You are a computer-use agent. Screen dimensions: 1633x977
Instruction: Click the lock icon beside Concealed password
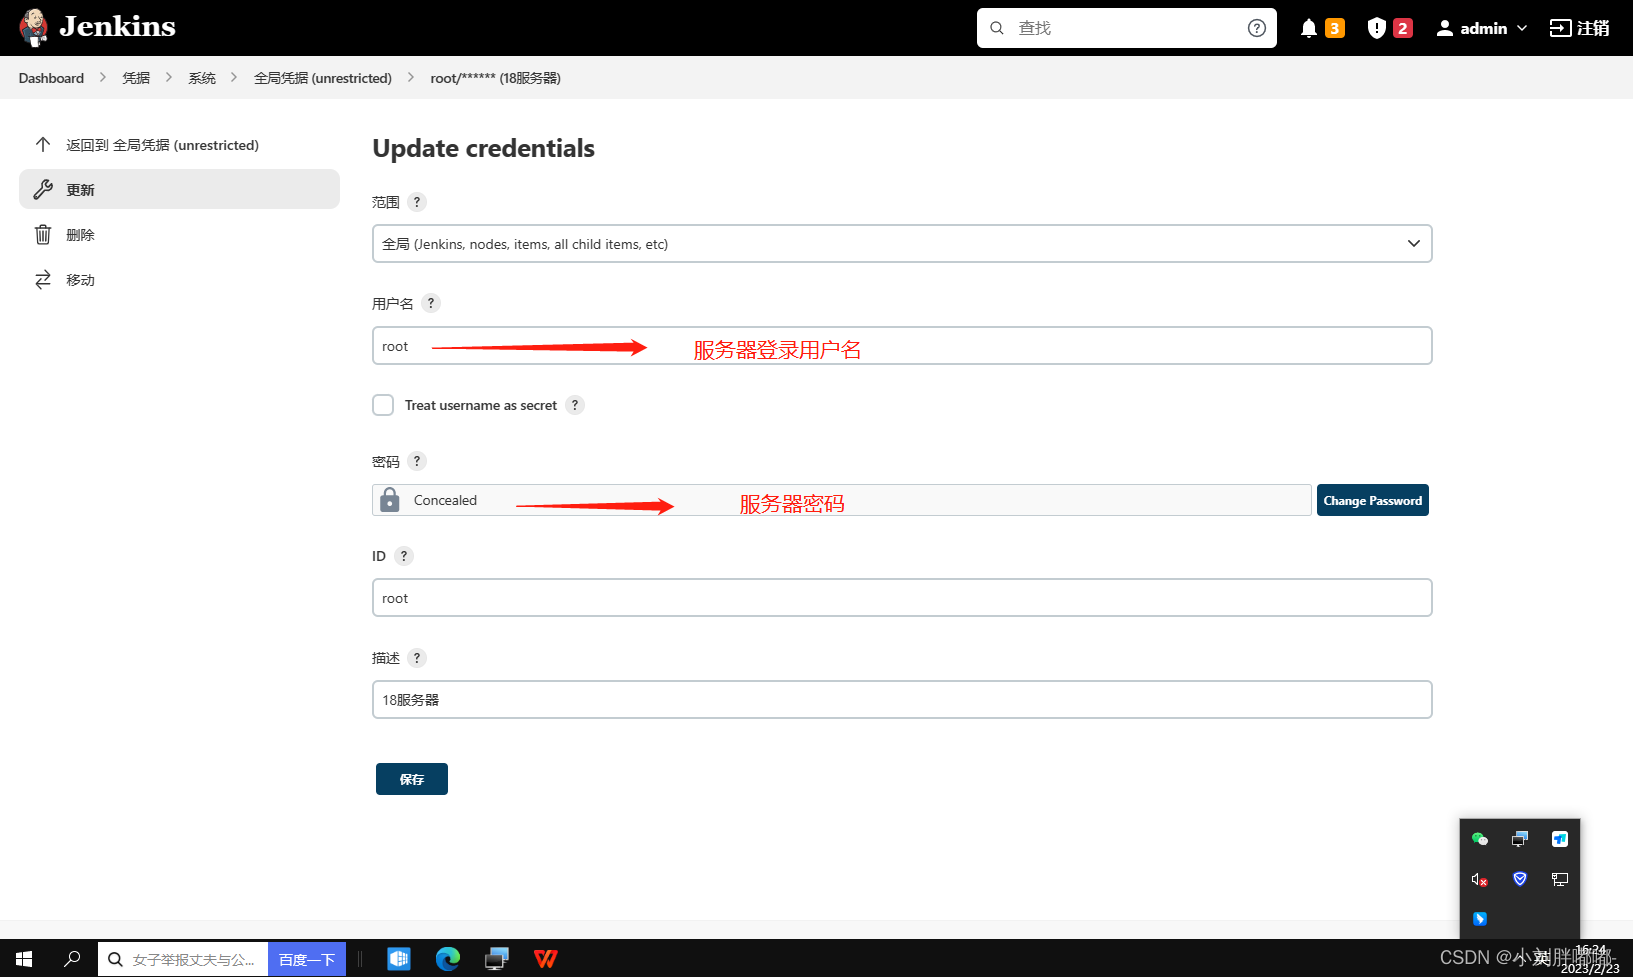pos(389,499)
